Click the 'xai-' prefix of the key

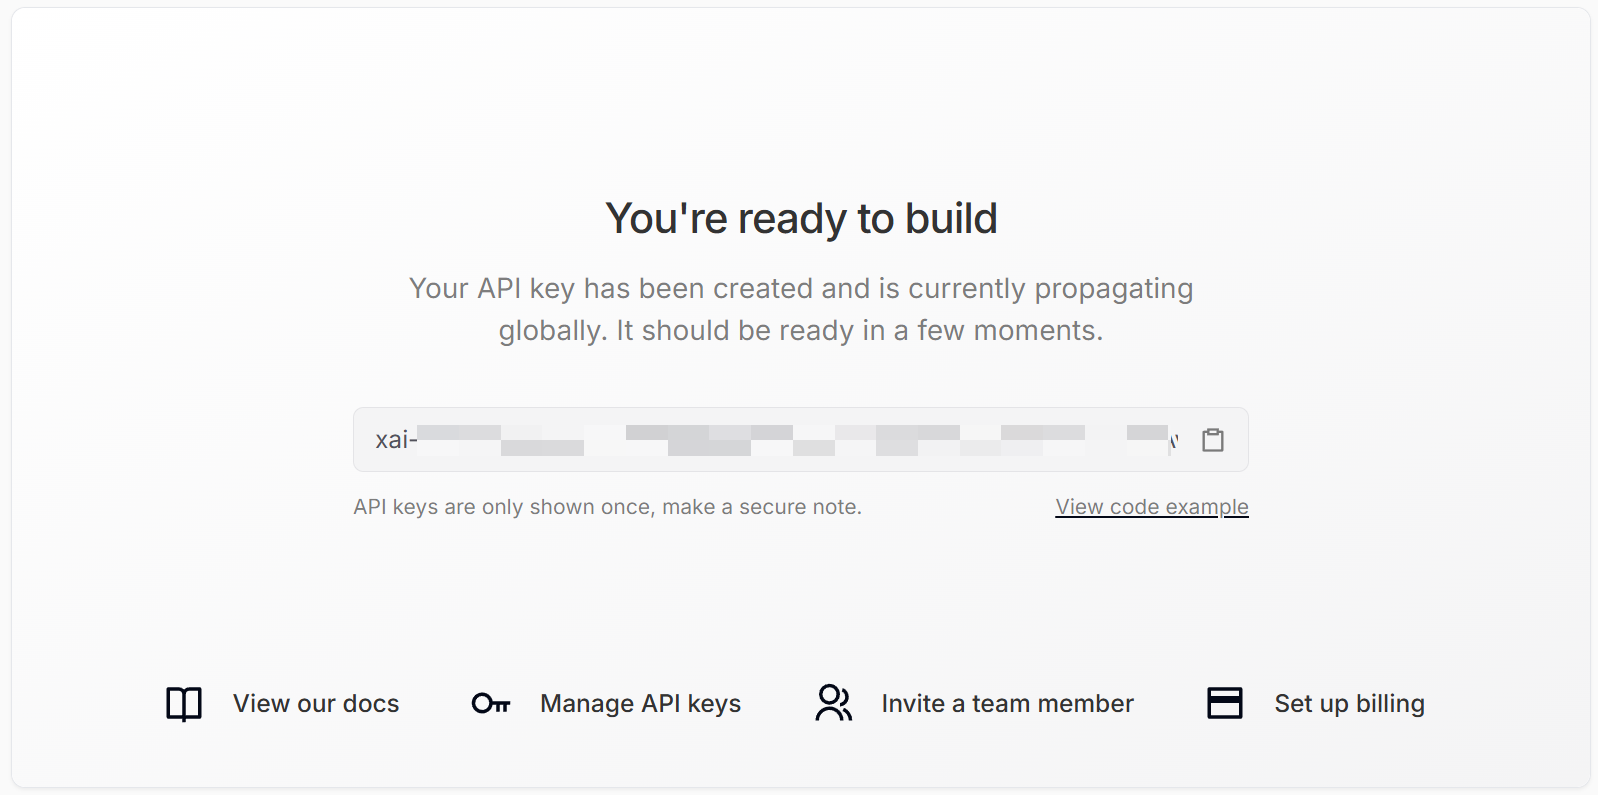pyautogui.click(x=395, y=440)
